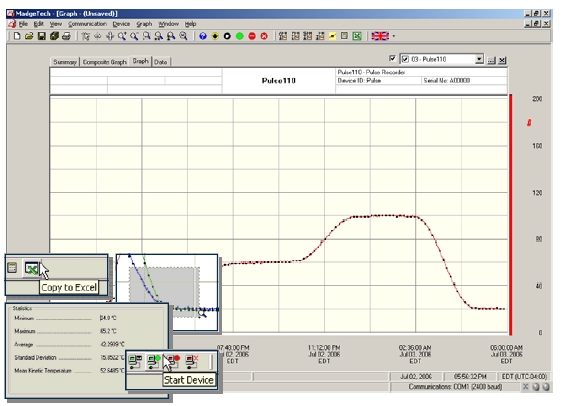Screen dimensions: 564x406
Task: Open the Edit menu
Action: (39, 24)
